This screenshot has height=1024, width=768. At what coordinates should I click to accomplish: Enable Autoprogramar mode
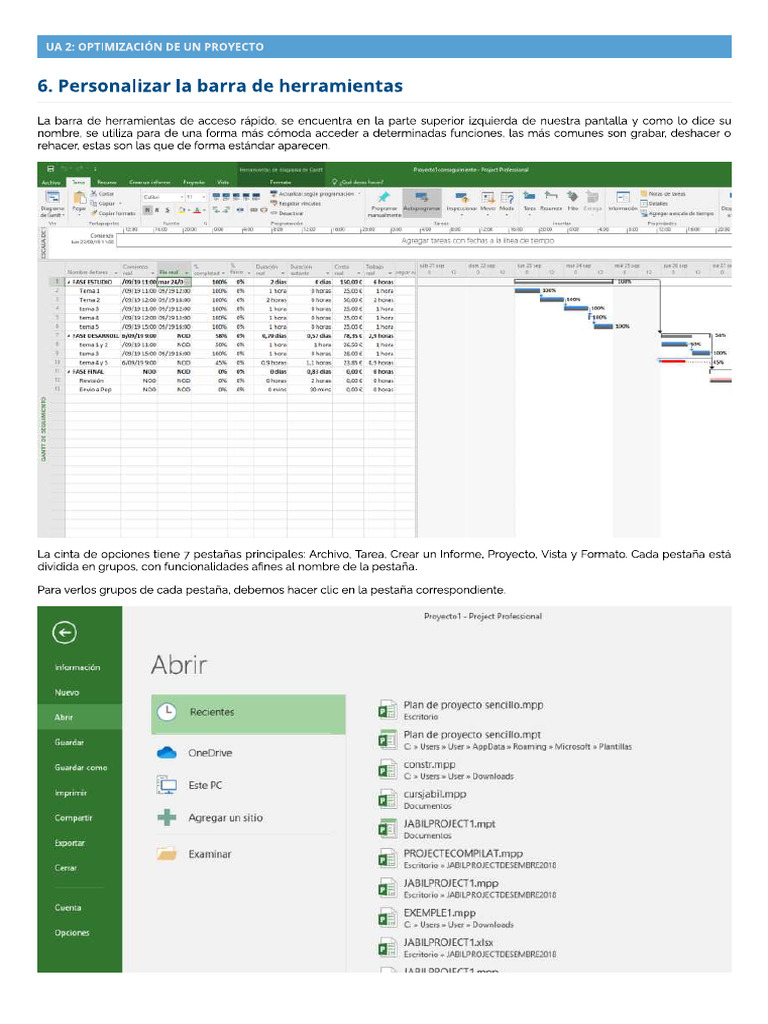[422, 202]
